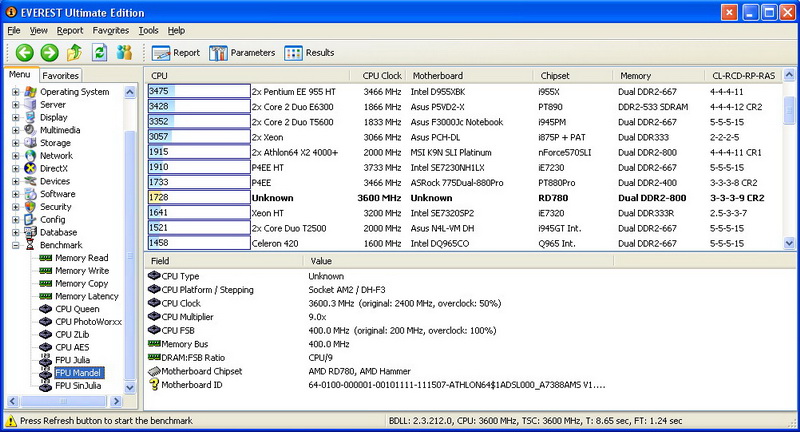Select the DirectX icon in tree
Viewport: 800px width, 432px height.
click(x=31, y=168)
